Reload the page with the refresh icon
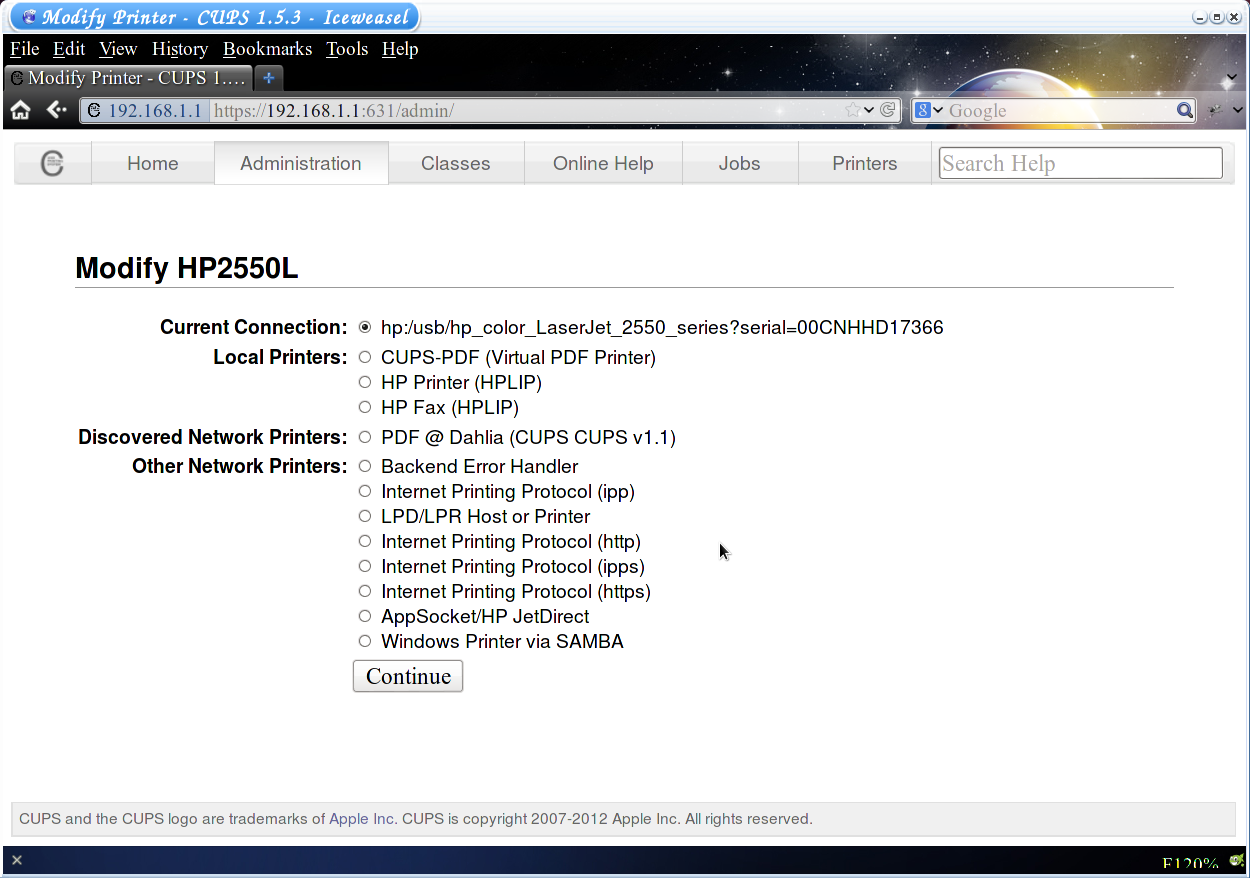 point(887,110)
